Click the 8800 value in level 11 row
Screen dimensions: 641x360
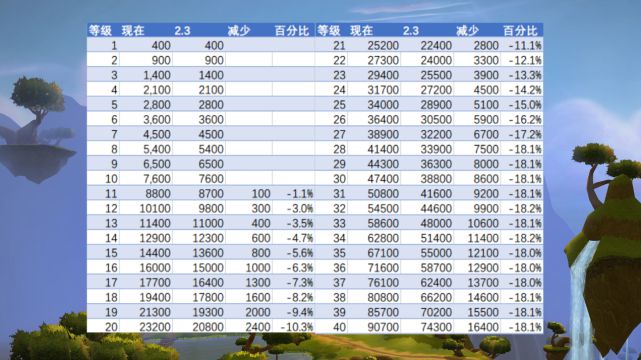pos(158,194)
